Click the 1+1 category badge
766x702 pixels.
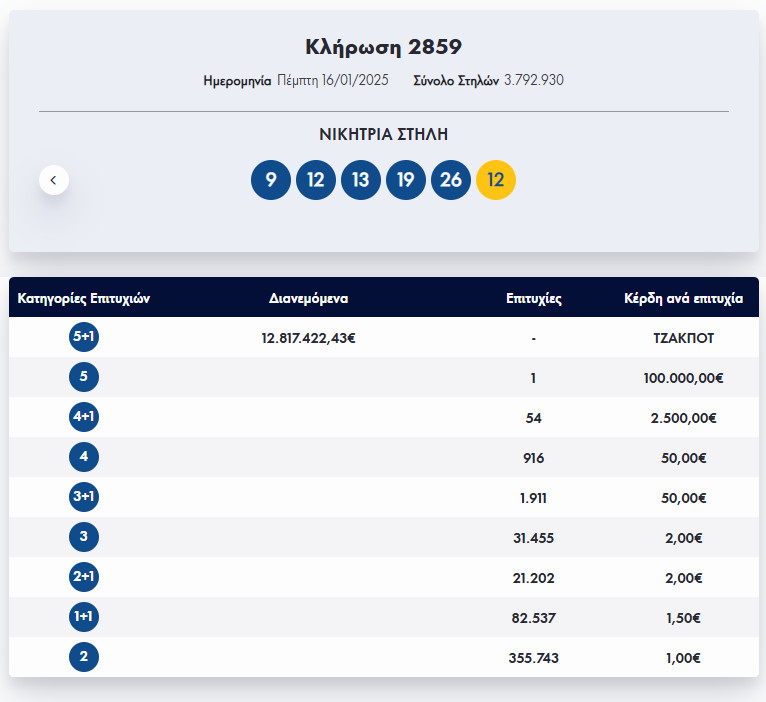tap(84, 617)
